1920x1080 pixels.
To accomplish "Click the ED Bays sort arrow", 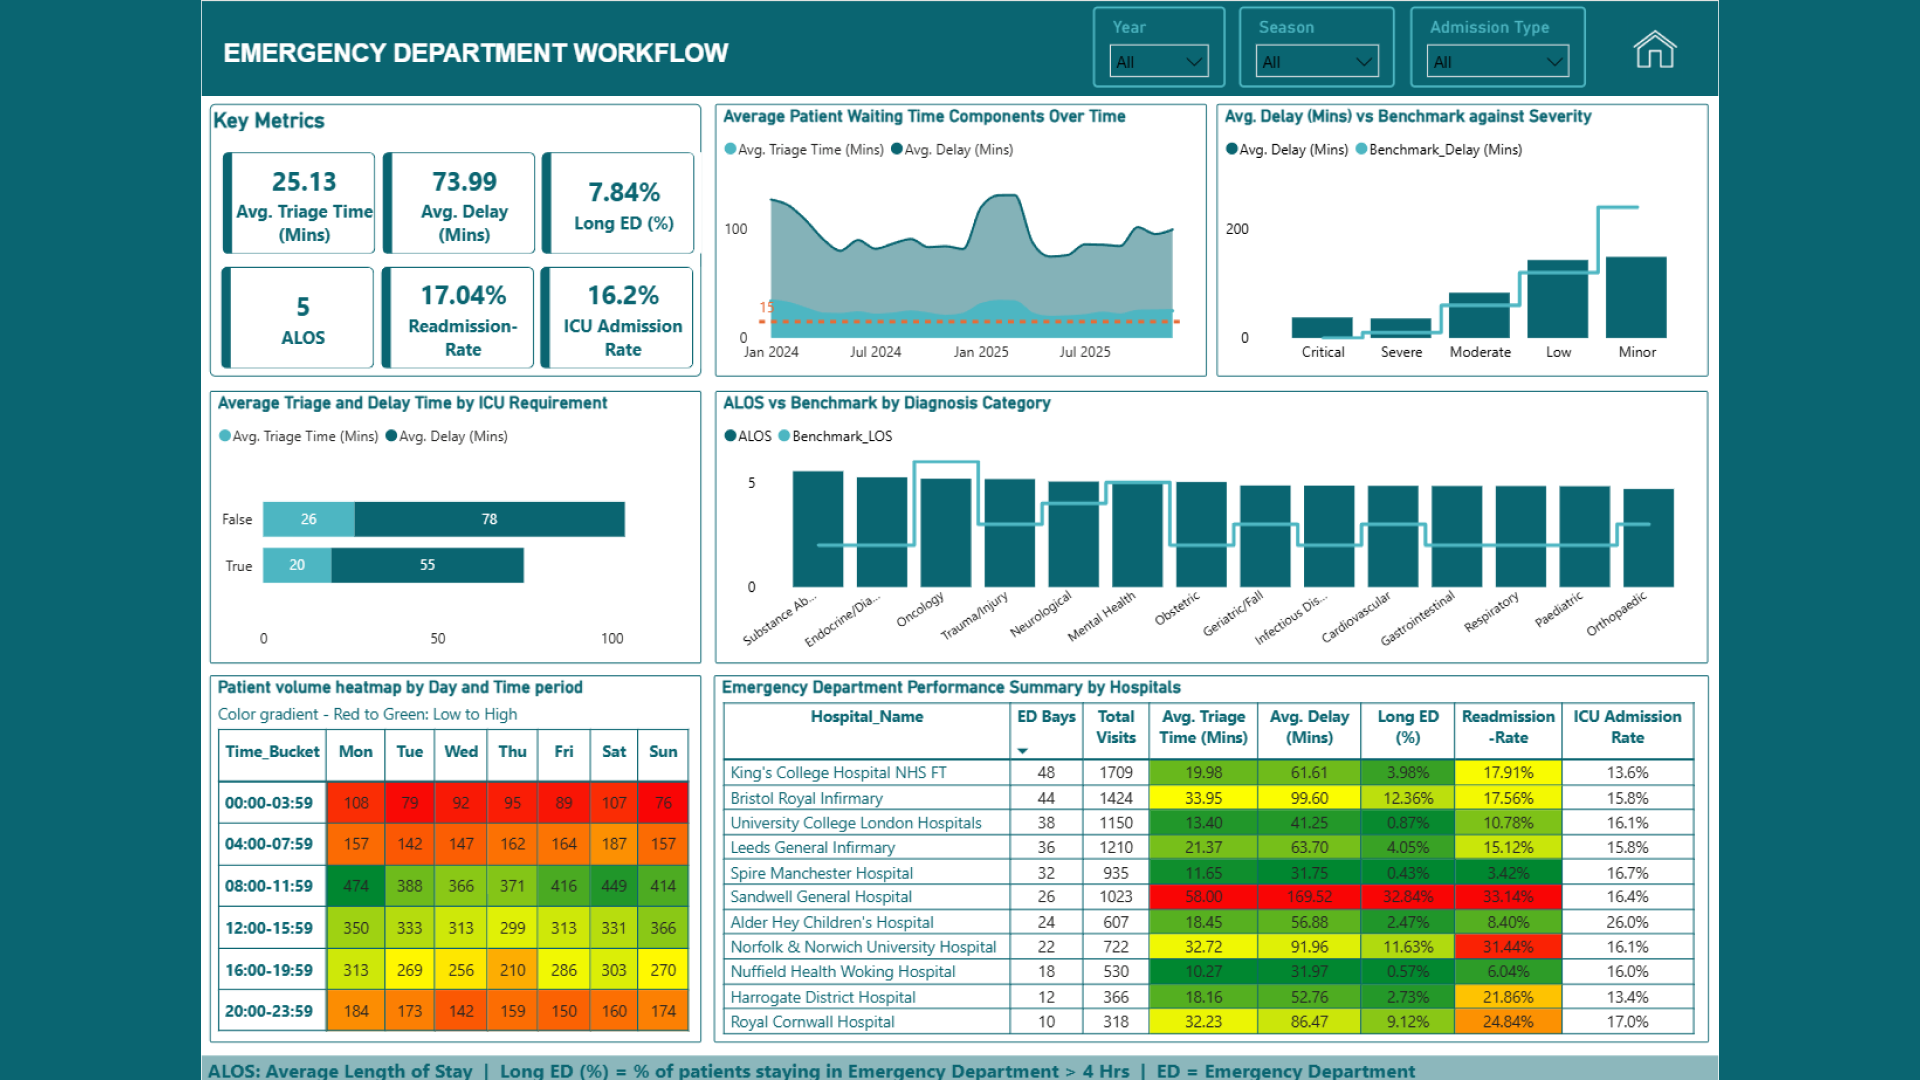I will tap(1022, 751).
